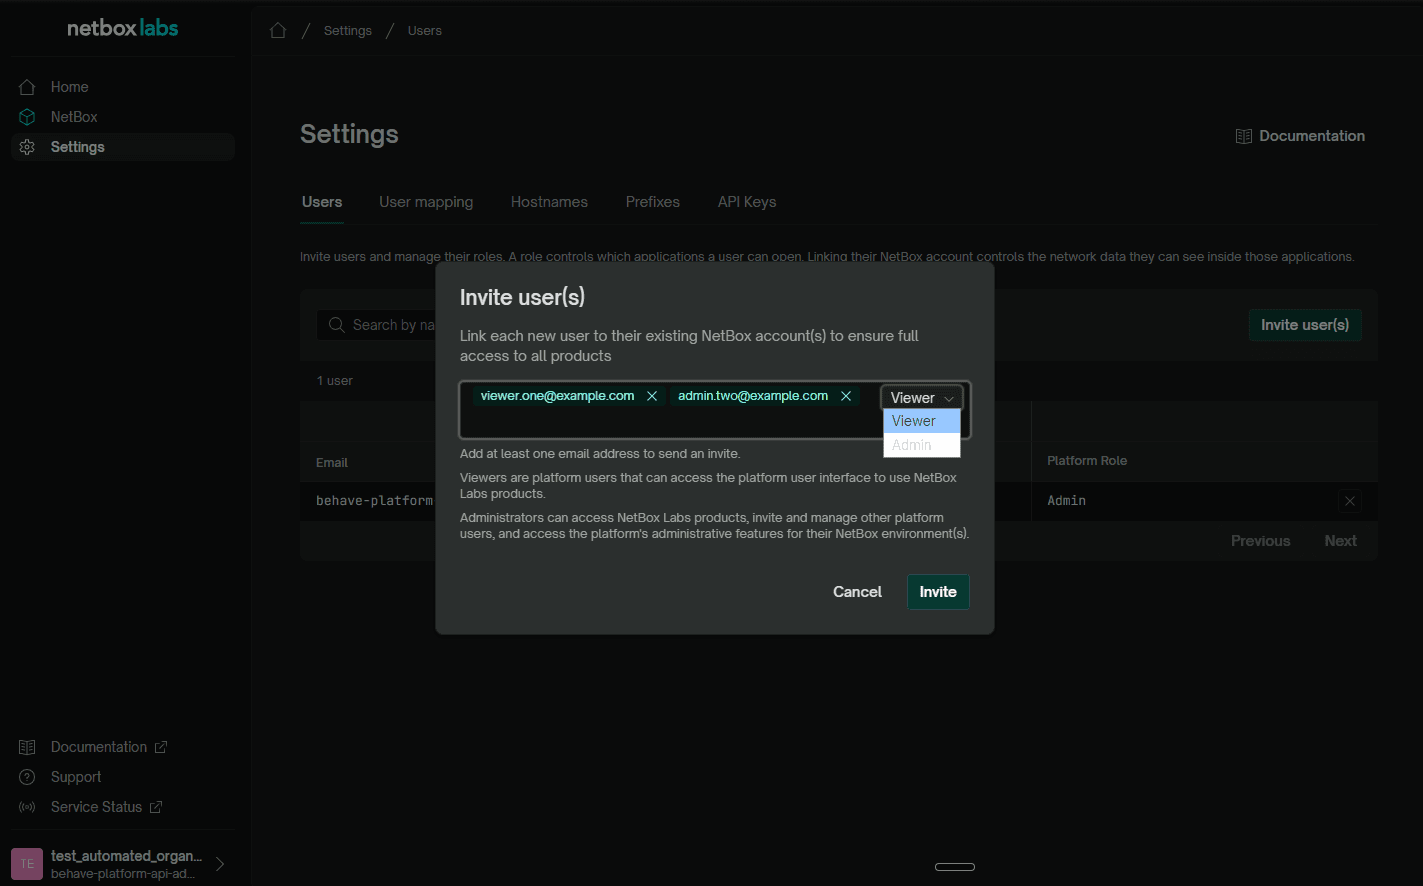The width and height of the screenshot is (1423, 886).
Task: Choose Admin option from role list
Action: coord(922,445)
